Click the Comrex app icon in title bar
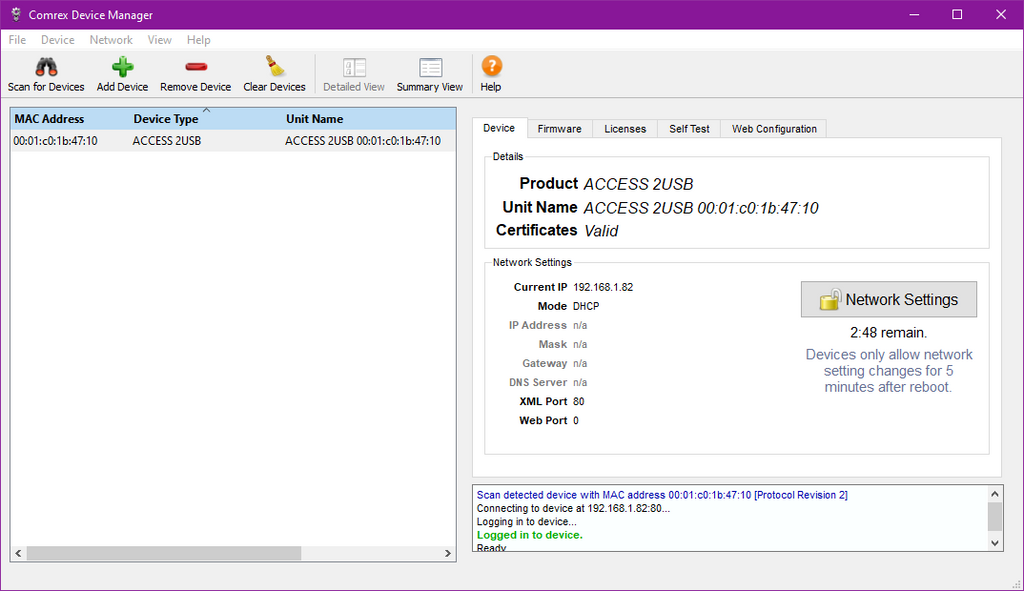1024x591 pixels. 16,14
